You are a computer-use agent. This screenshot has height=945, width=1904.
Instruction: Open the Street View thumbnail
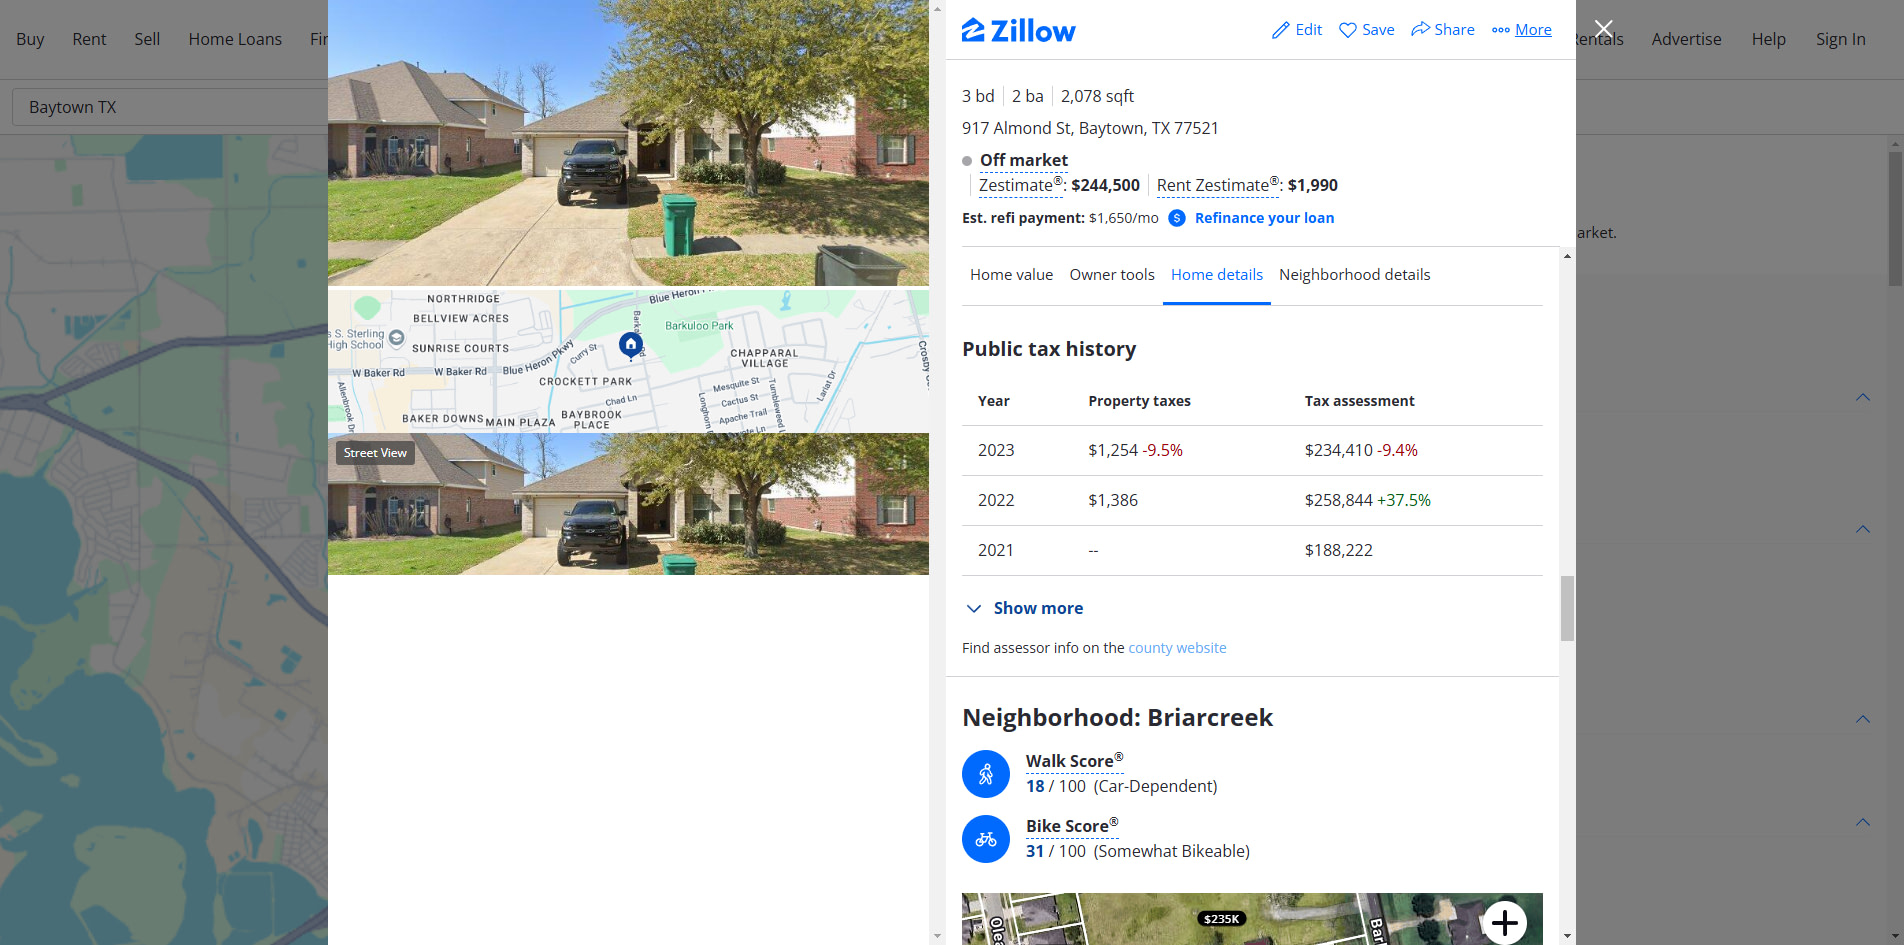point(628,504)
